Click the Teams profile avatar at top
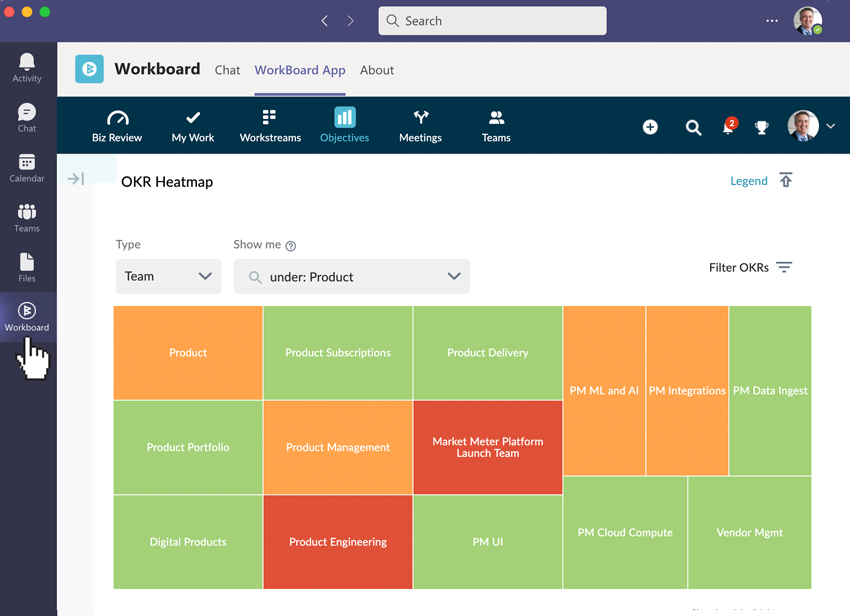The width and height of the screenshot is (850, 616). 807,21
